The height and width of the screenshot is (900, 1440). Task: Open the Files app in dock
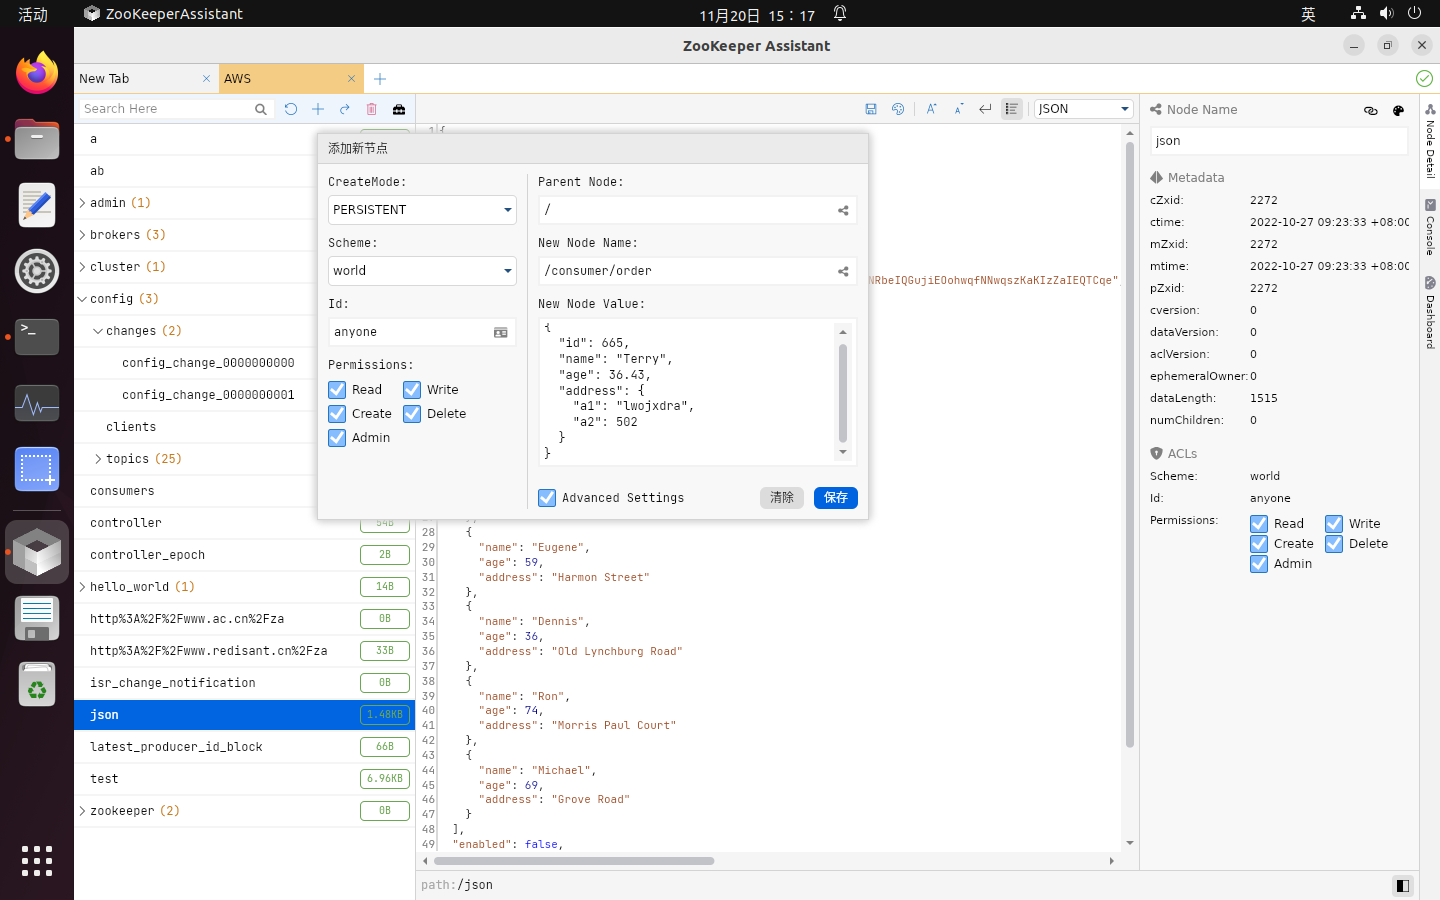[37, 139]
